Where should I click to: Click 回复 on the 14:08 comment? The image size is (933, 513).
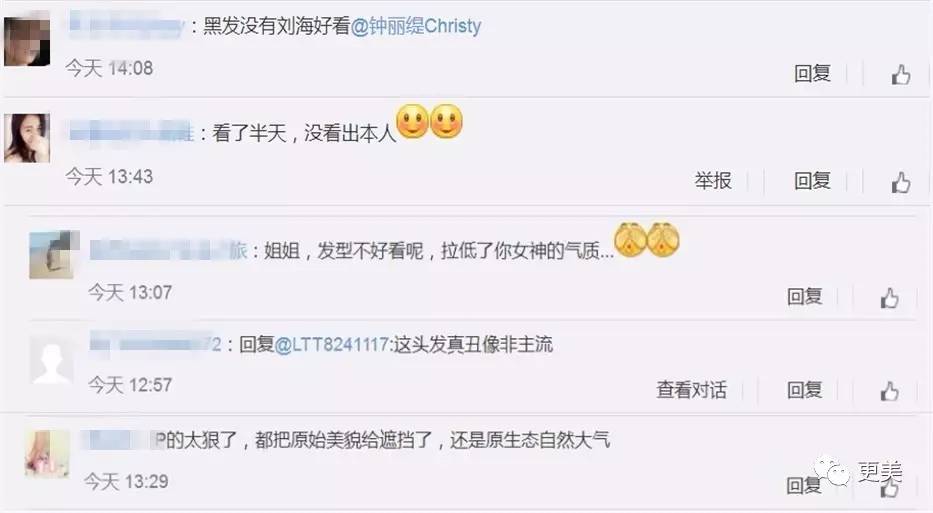[812, 73]
